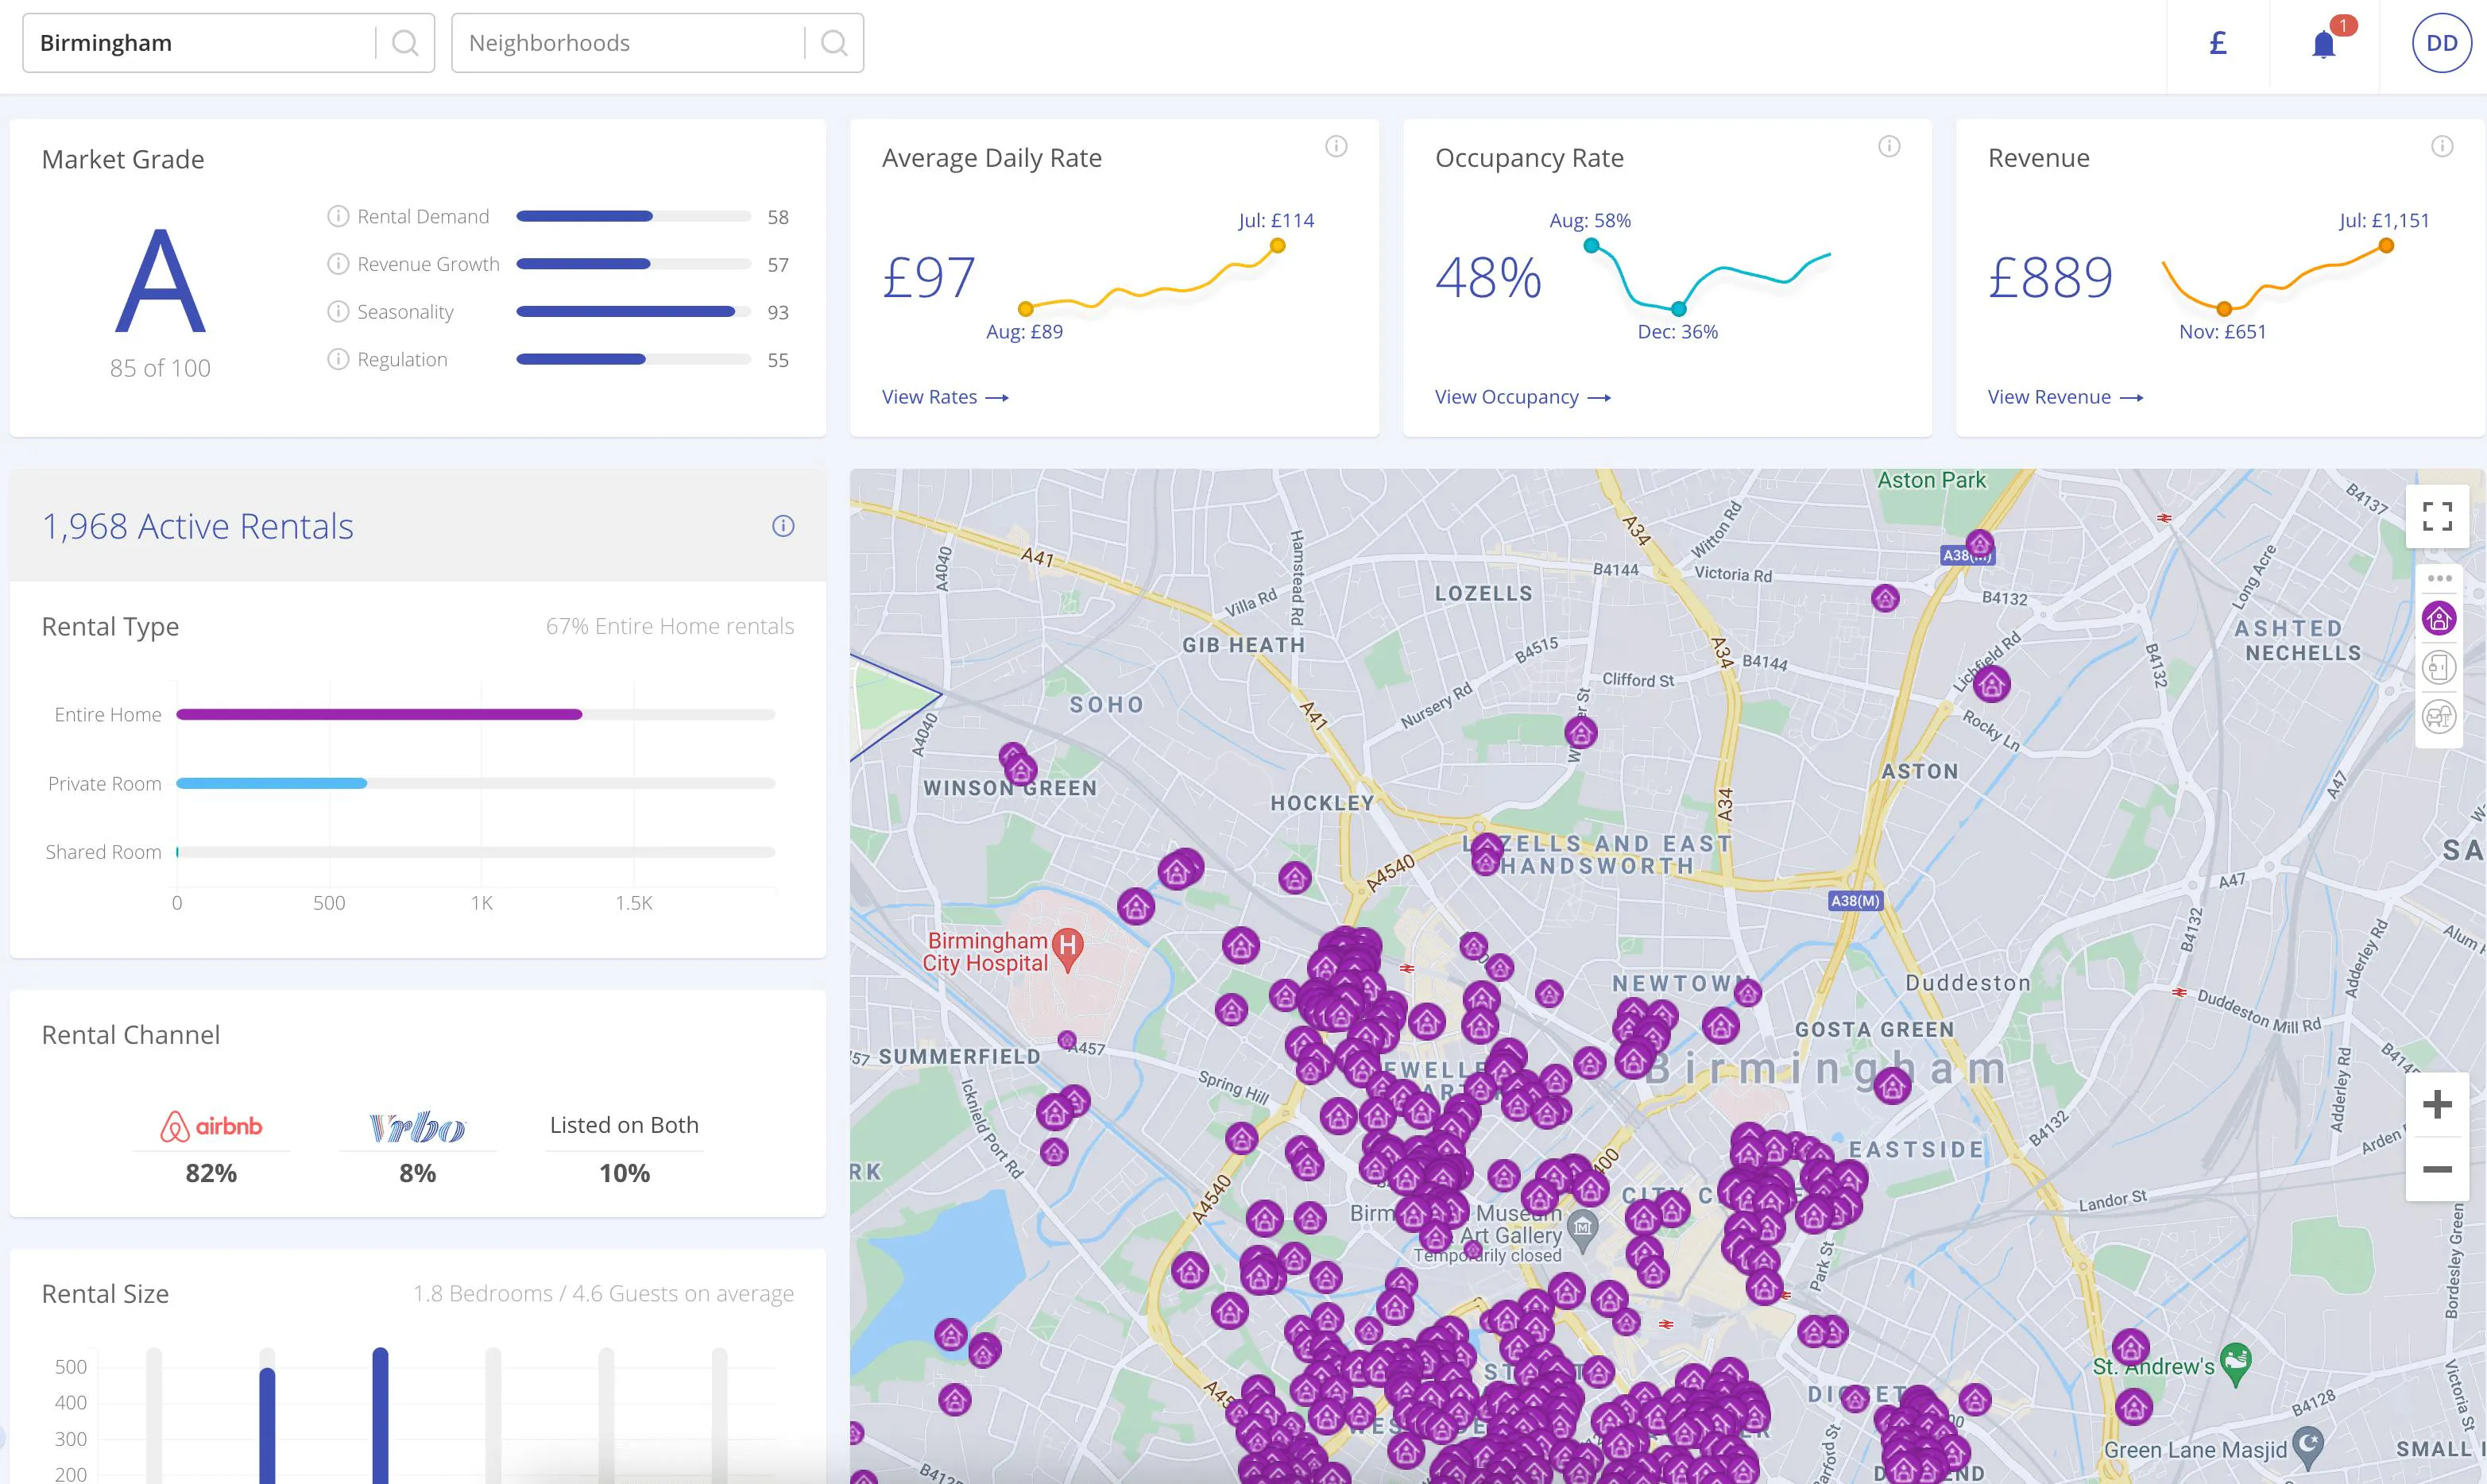
Task: Click Active Rentals info icon
Action: (x=783, y=526)
